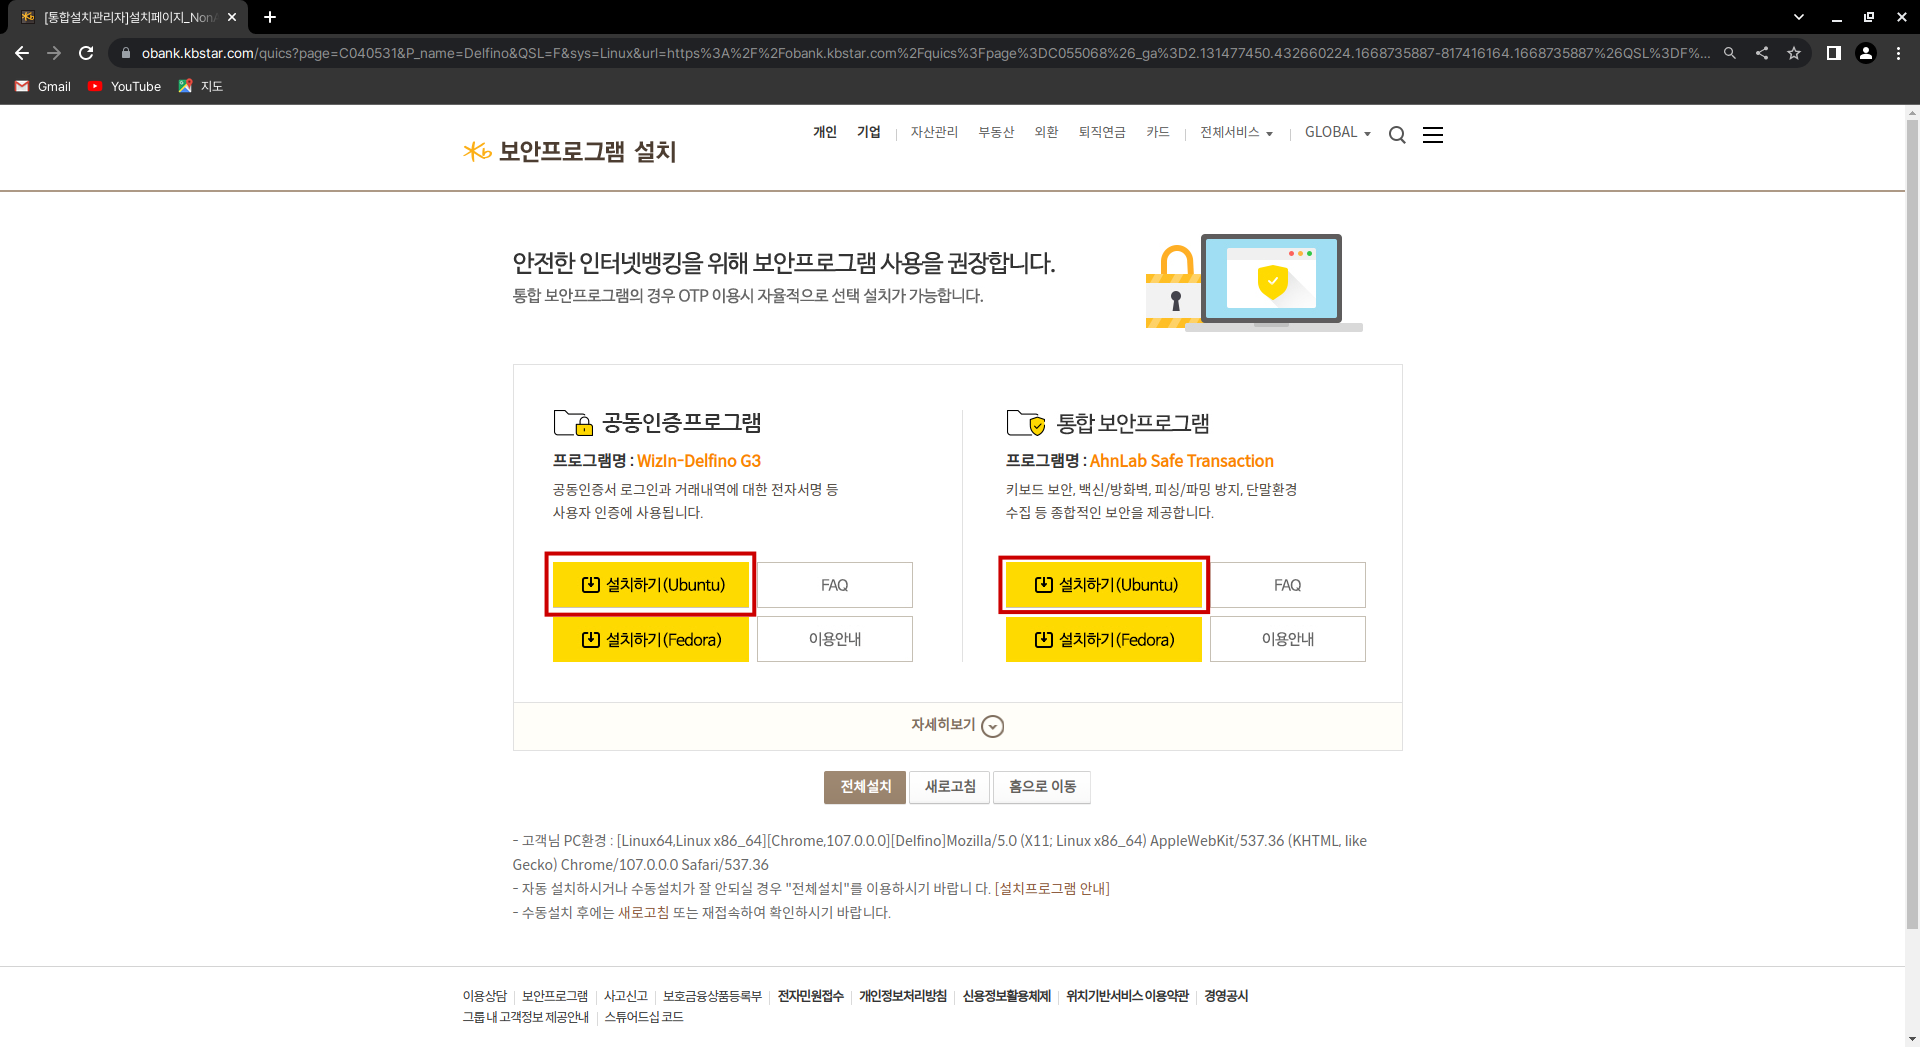Open Chrome profile avatar icon
This screenshot has width=1920, height=1047.
(1865, 53)
